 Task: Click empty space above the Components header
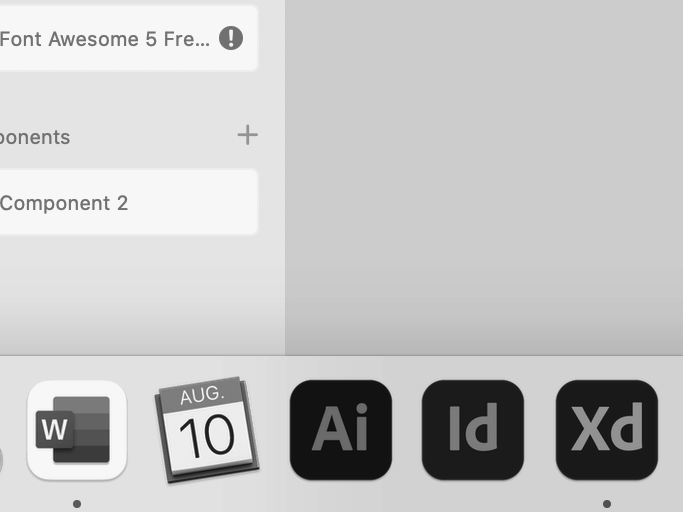[130, 98]
